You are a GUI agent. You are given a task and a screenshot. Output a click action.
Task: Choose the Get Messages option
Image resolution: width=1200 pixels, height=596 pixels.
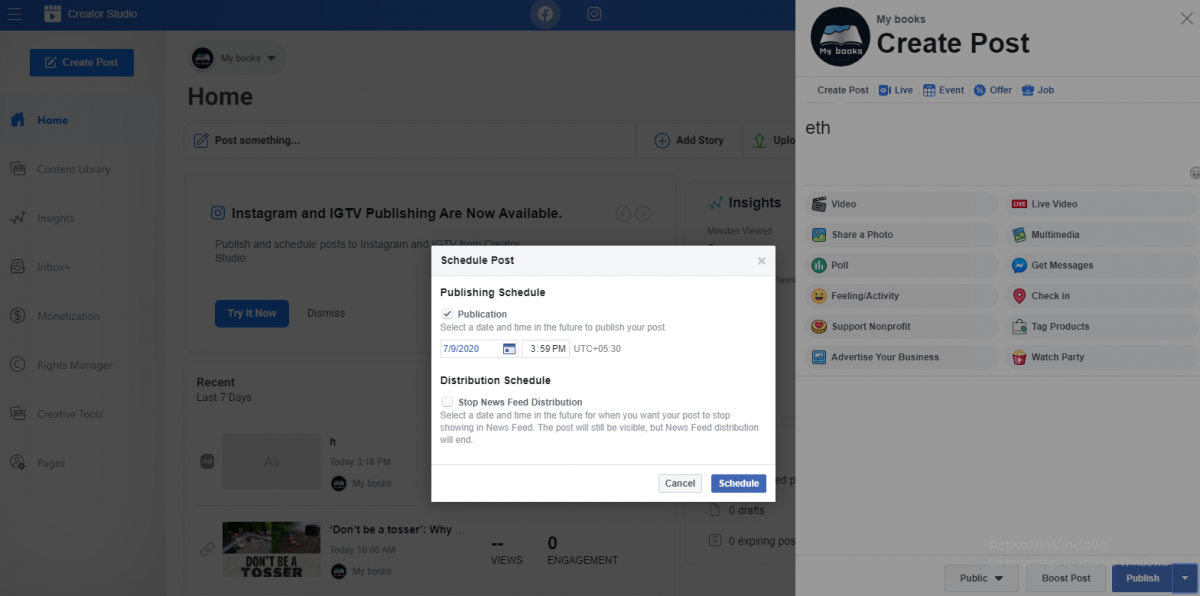click(1100, 265)
